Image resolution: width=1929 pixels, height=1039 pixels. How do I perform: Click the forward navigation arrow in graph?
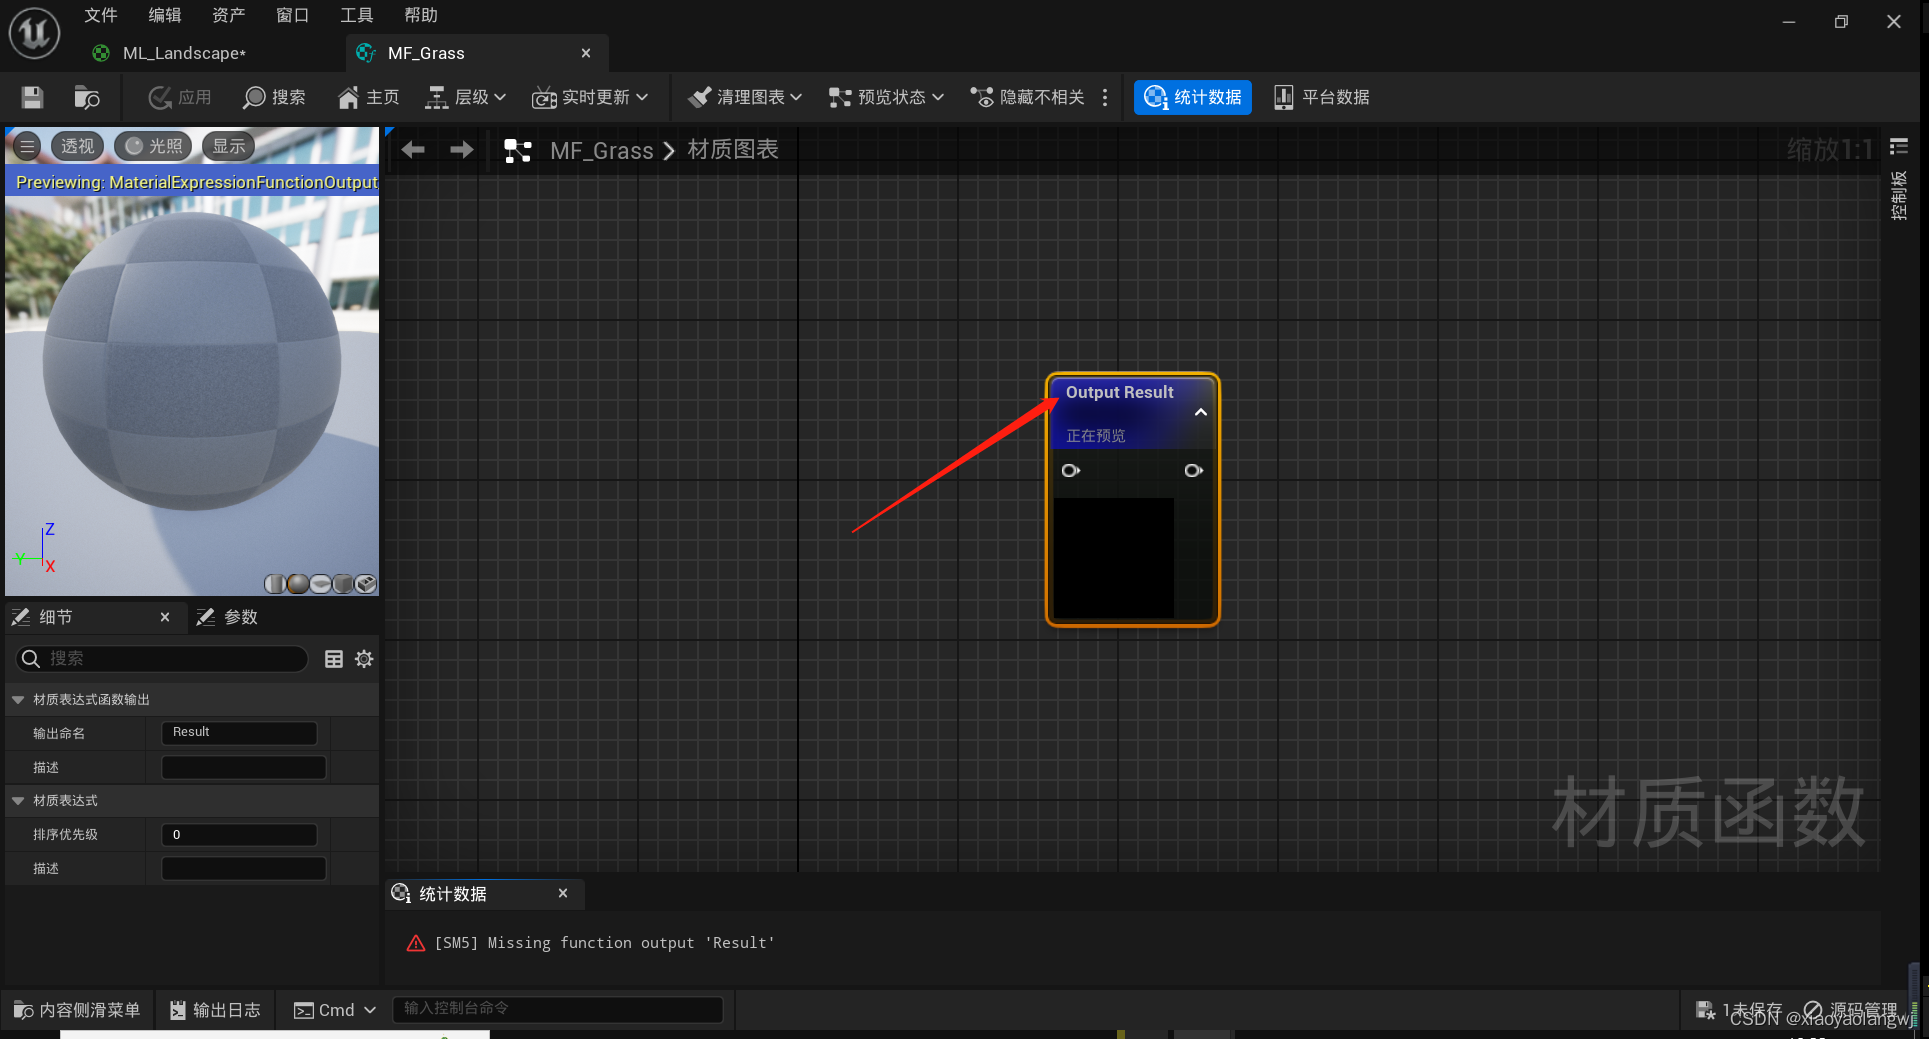[x=461, y=150]
